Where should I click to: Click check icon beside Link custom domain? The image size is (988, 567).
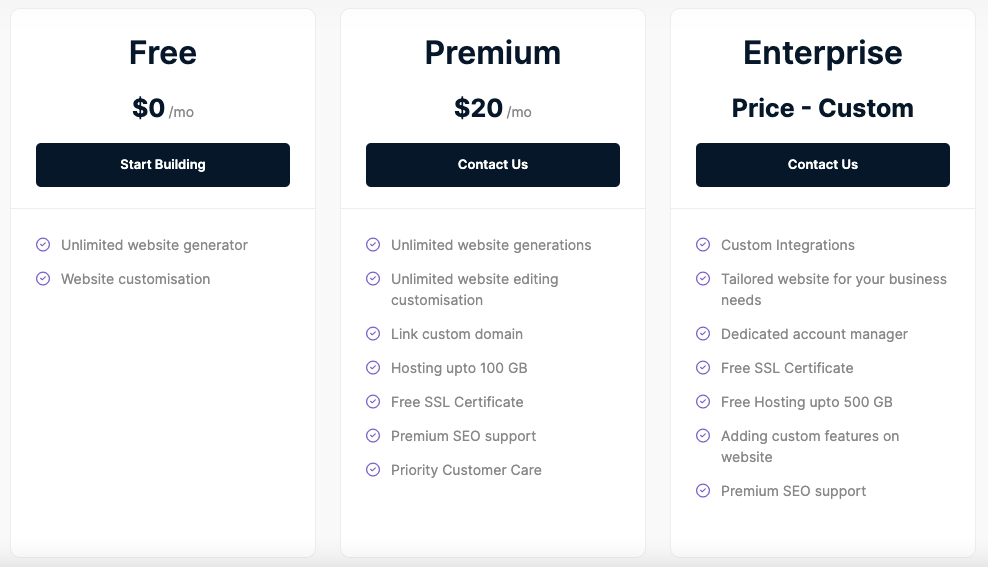tap(373, 333)
